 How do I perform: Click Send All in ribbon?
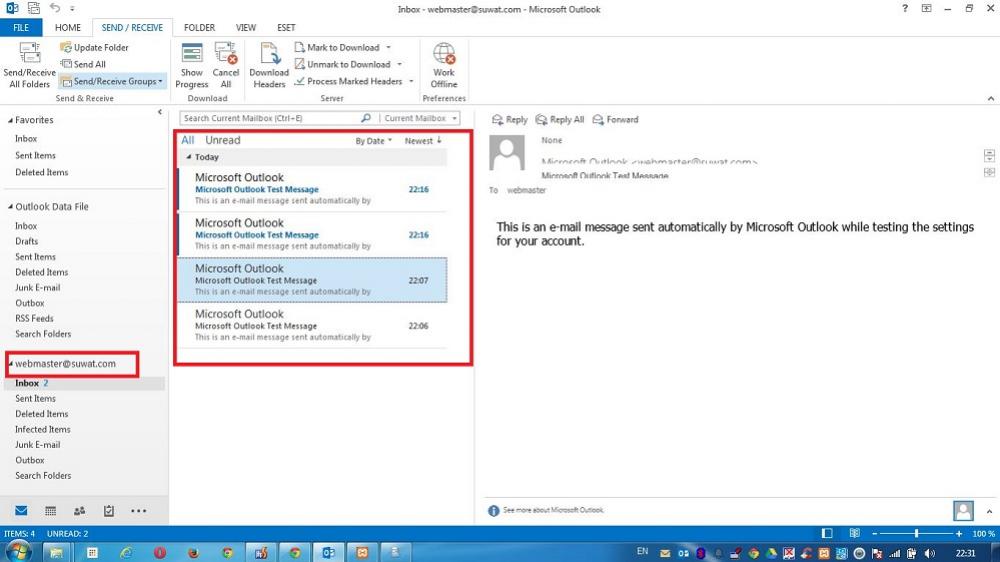coord(84,64)
